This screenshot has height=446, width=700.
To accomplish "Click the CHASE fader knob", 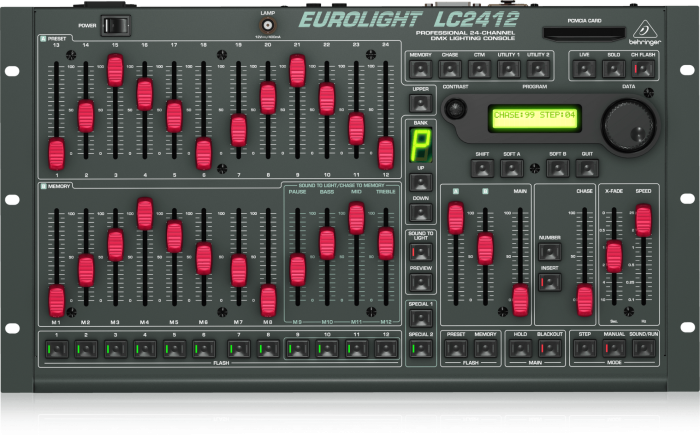I will [x=585, y=300].
